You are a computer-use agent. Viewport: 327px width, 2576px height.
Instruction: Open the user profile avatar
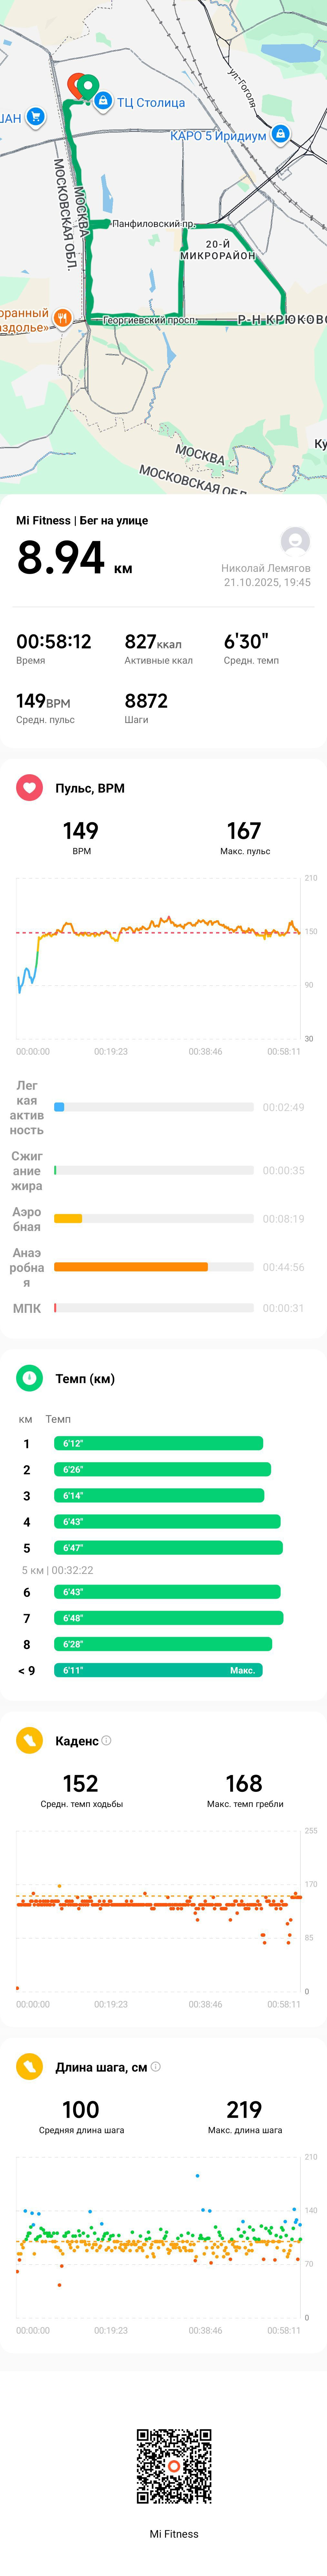[x=295, y=541]
